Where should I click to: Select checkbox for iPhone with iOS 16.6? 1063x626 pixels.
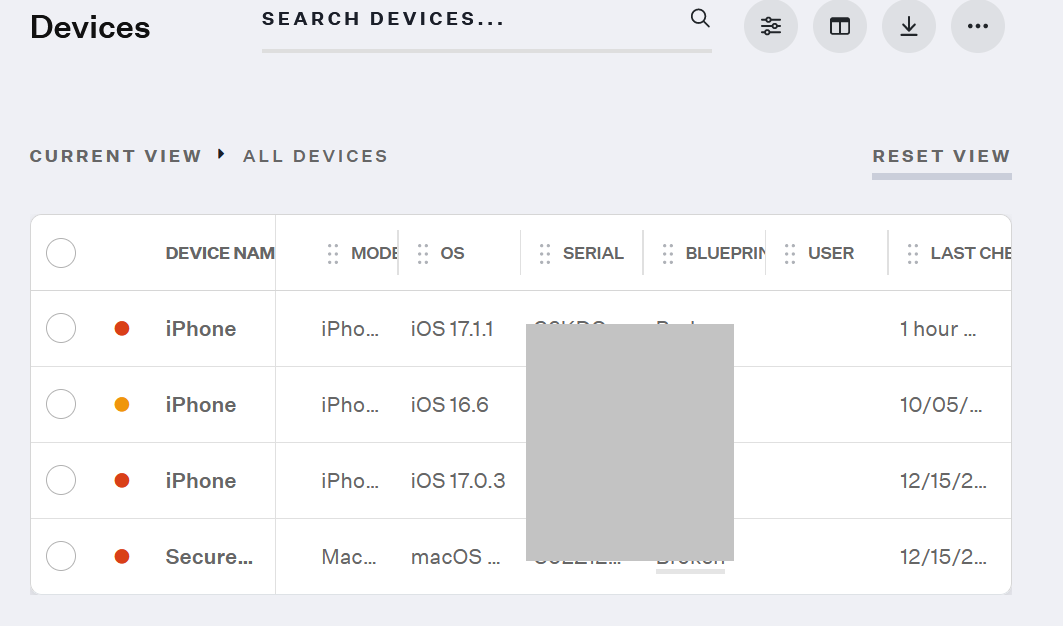[x=61, y=404]
